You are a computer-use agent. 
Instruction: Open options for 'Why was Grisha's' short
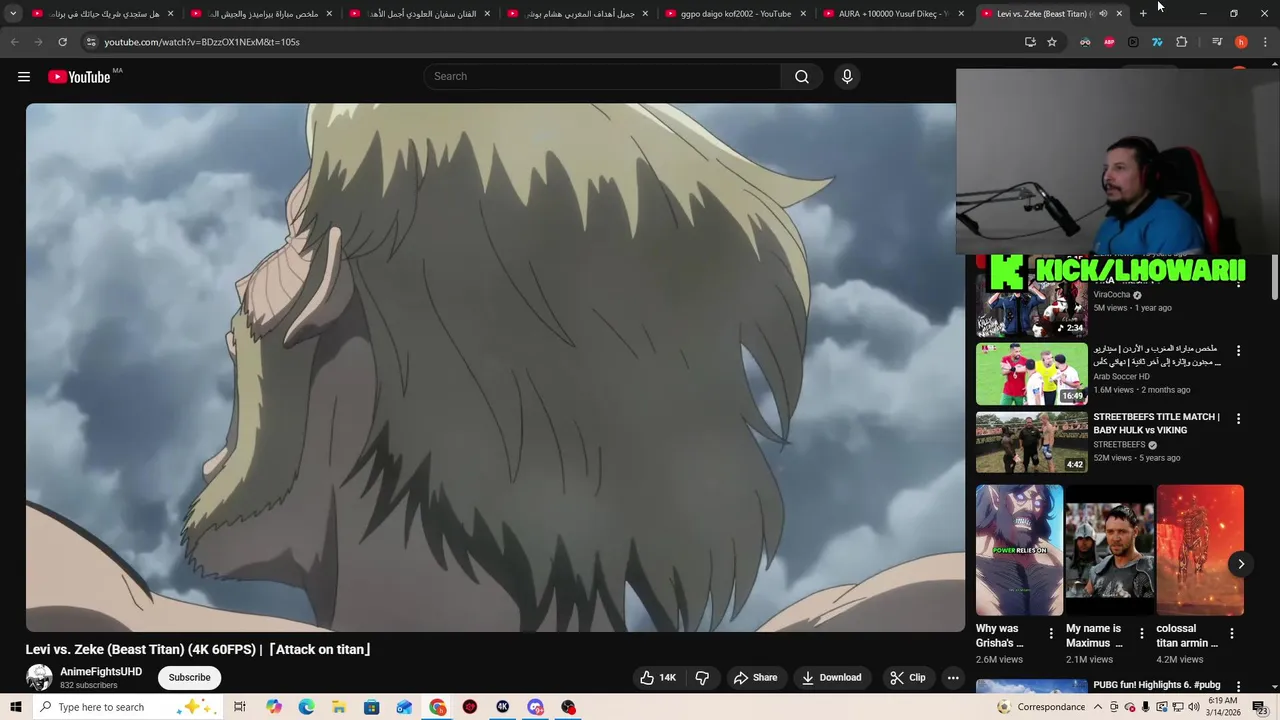(x=1051, y=634)
